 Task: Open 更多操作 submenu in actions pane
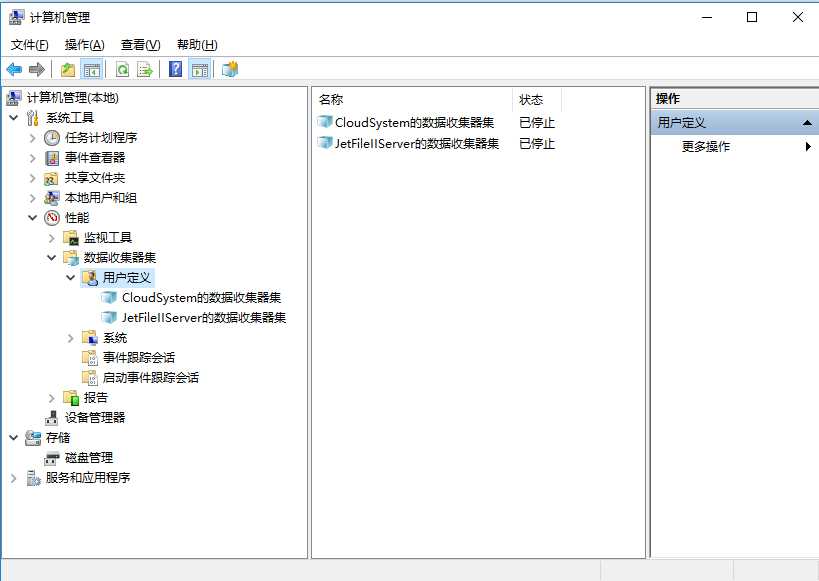[x=734, y=146]
